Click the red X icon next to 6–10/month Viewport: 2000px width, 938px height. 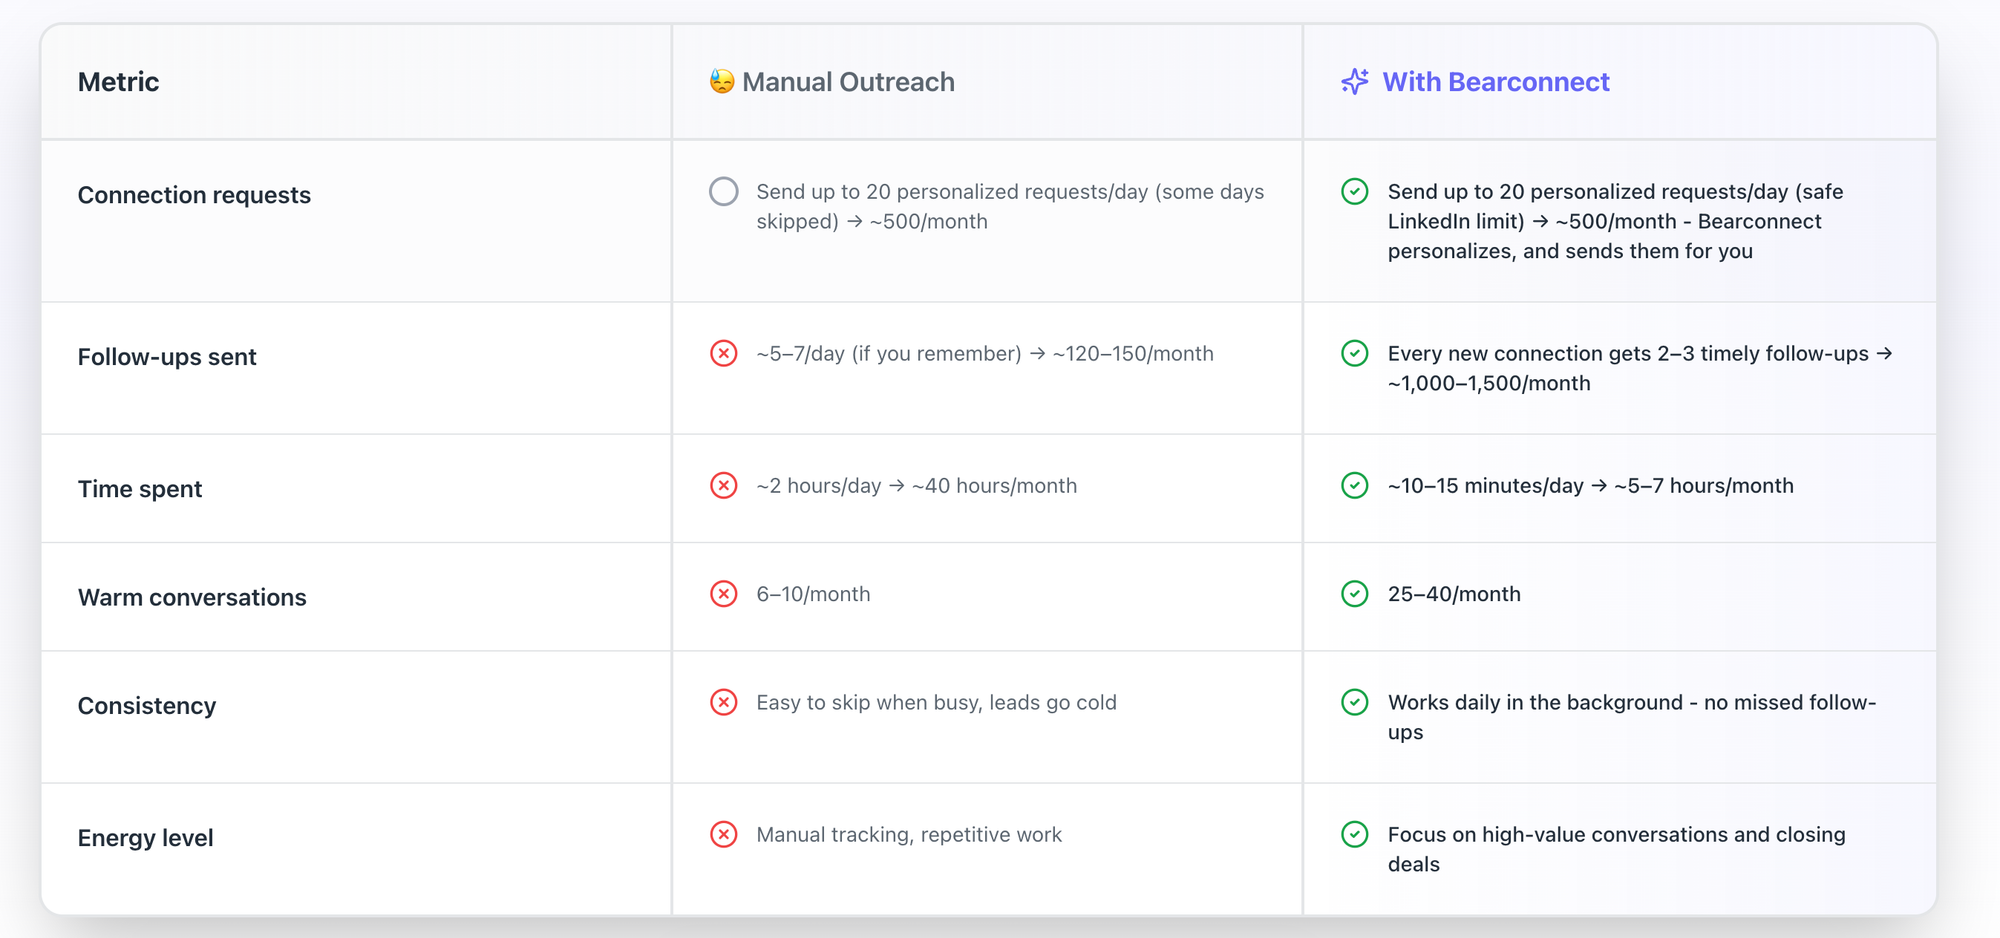pos(724,594)
